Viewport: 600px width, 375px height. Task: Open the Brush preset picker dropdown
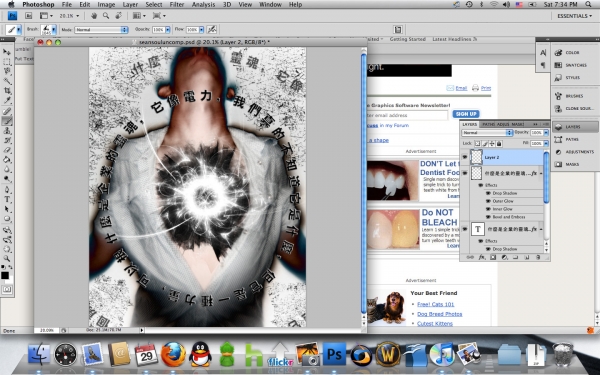tap(54, 29)
